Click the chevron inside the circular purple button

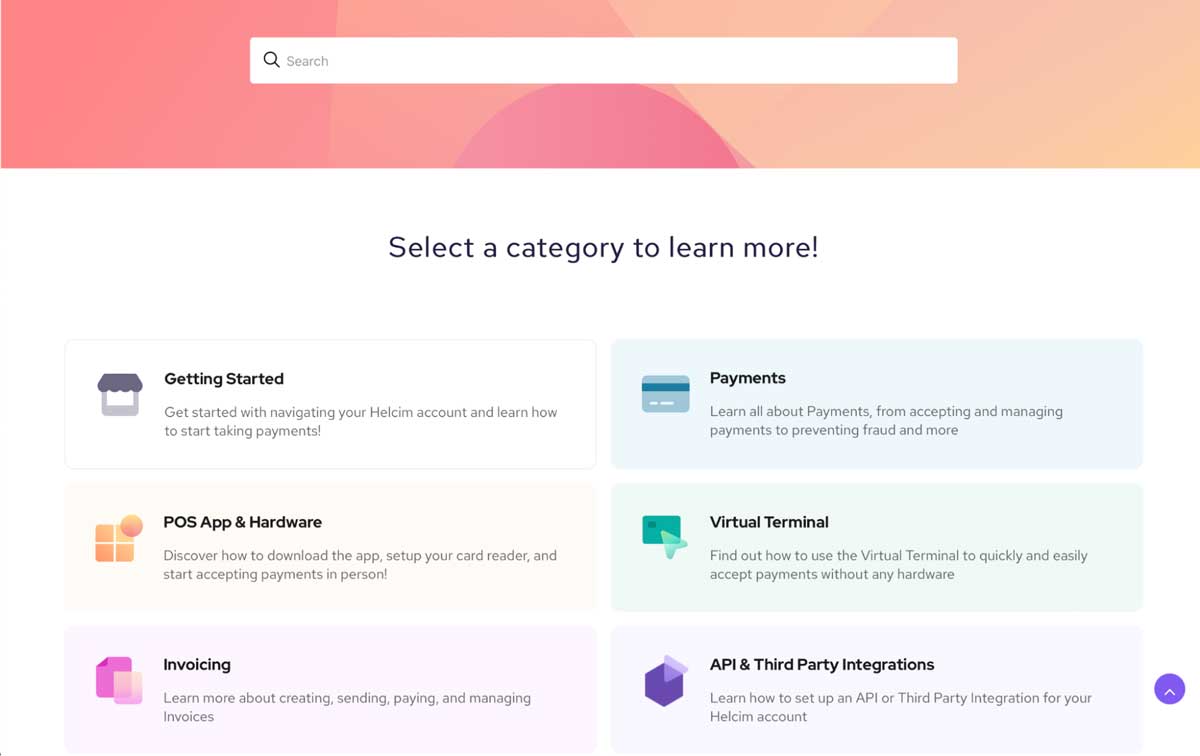pyautogui.click(x=1169, y=689)
